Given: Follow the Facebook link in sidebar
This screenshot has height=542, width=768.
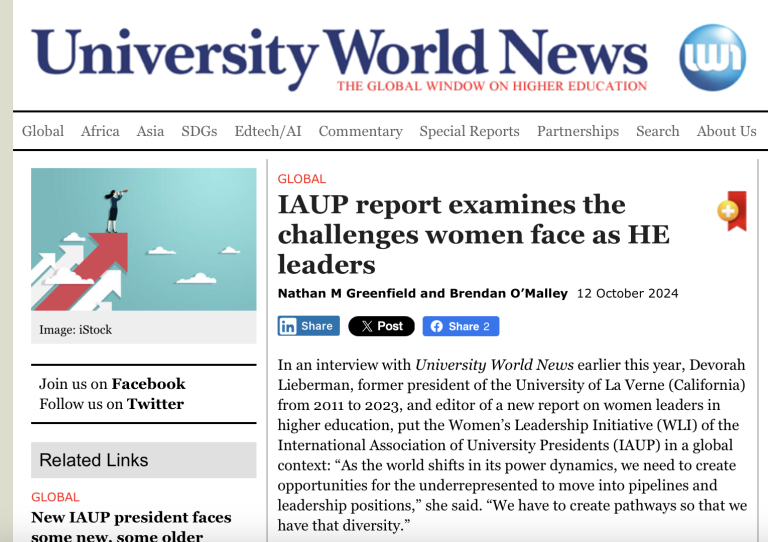Looking at the screenshot, I should (148, 384).
